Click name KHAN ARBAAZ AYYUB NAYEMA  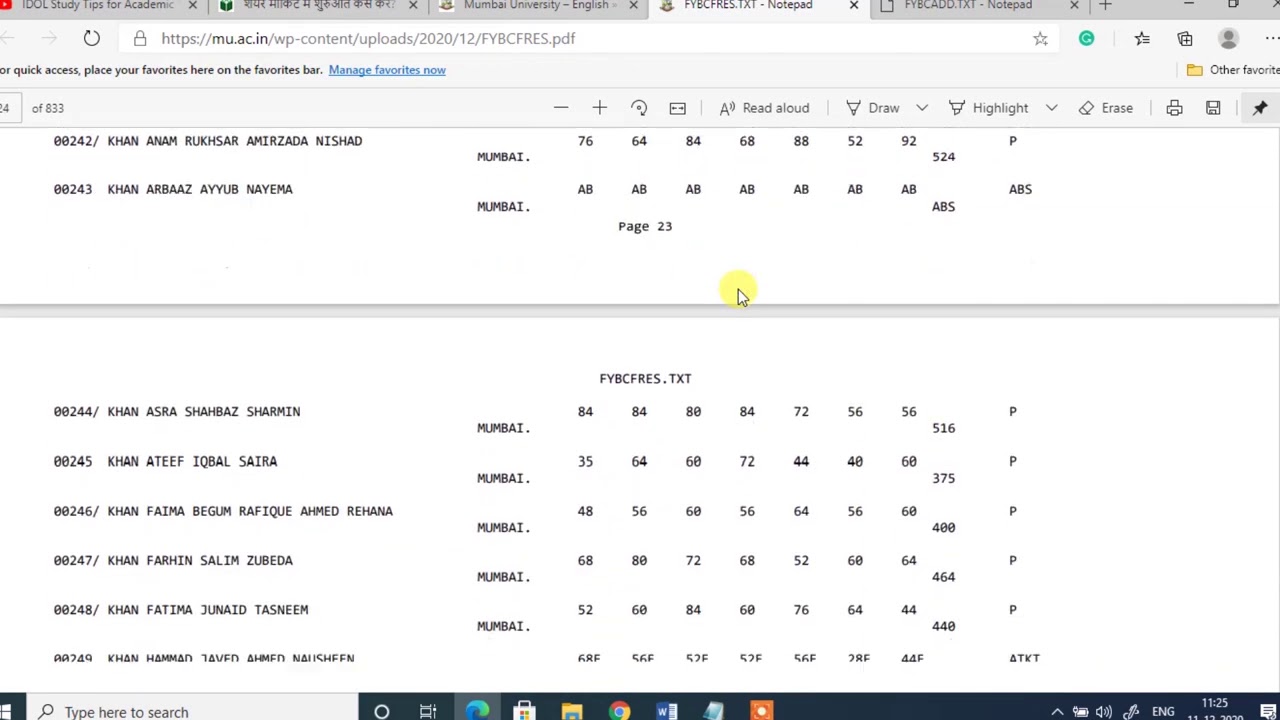coord(200,189)
